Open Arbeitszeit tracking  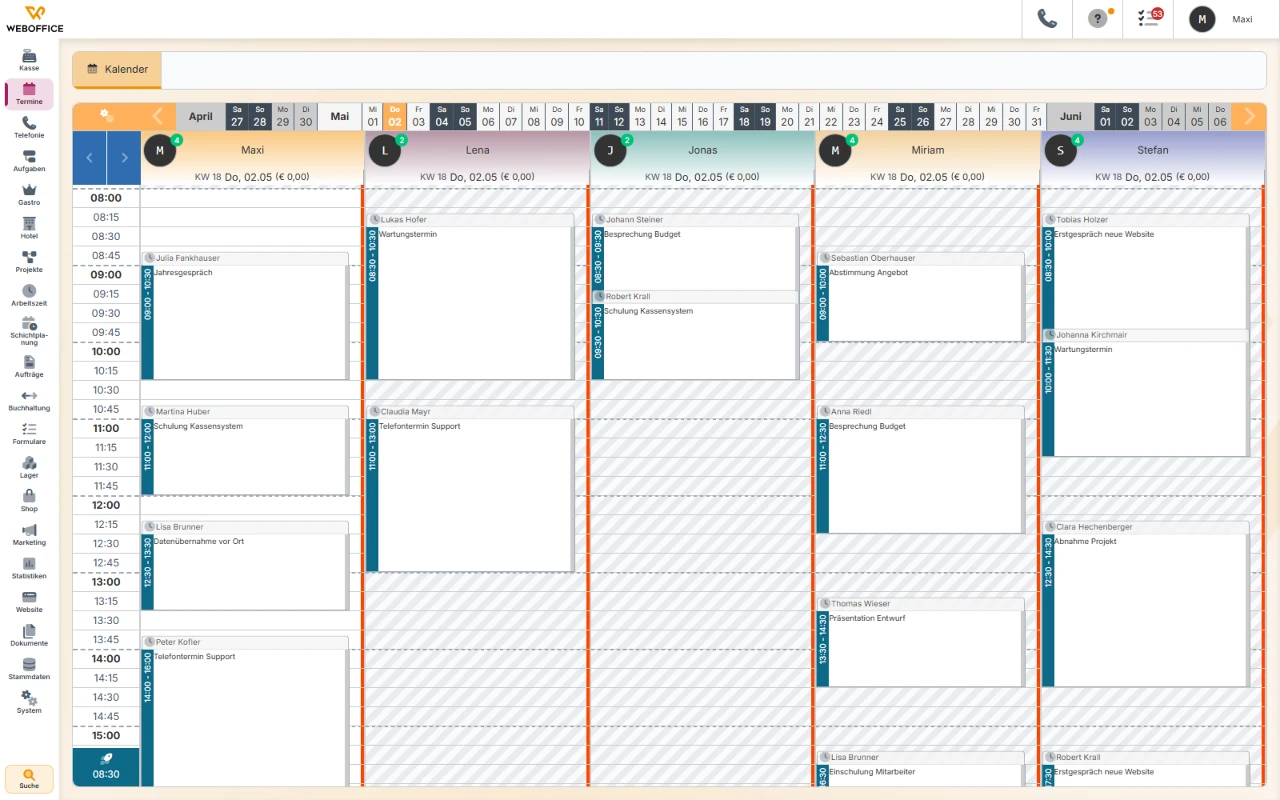[x=29, y=295]
